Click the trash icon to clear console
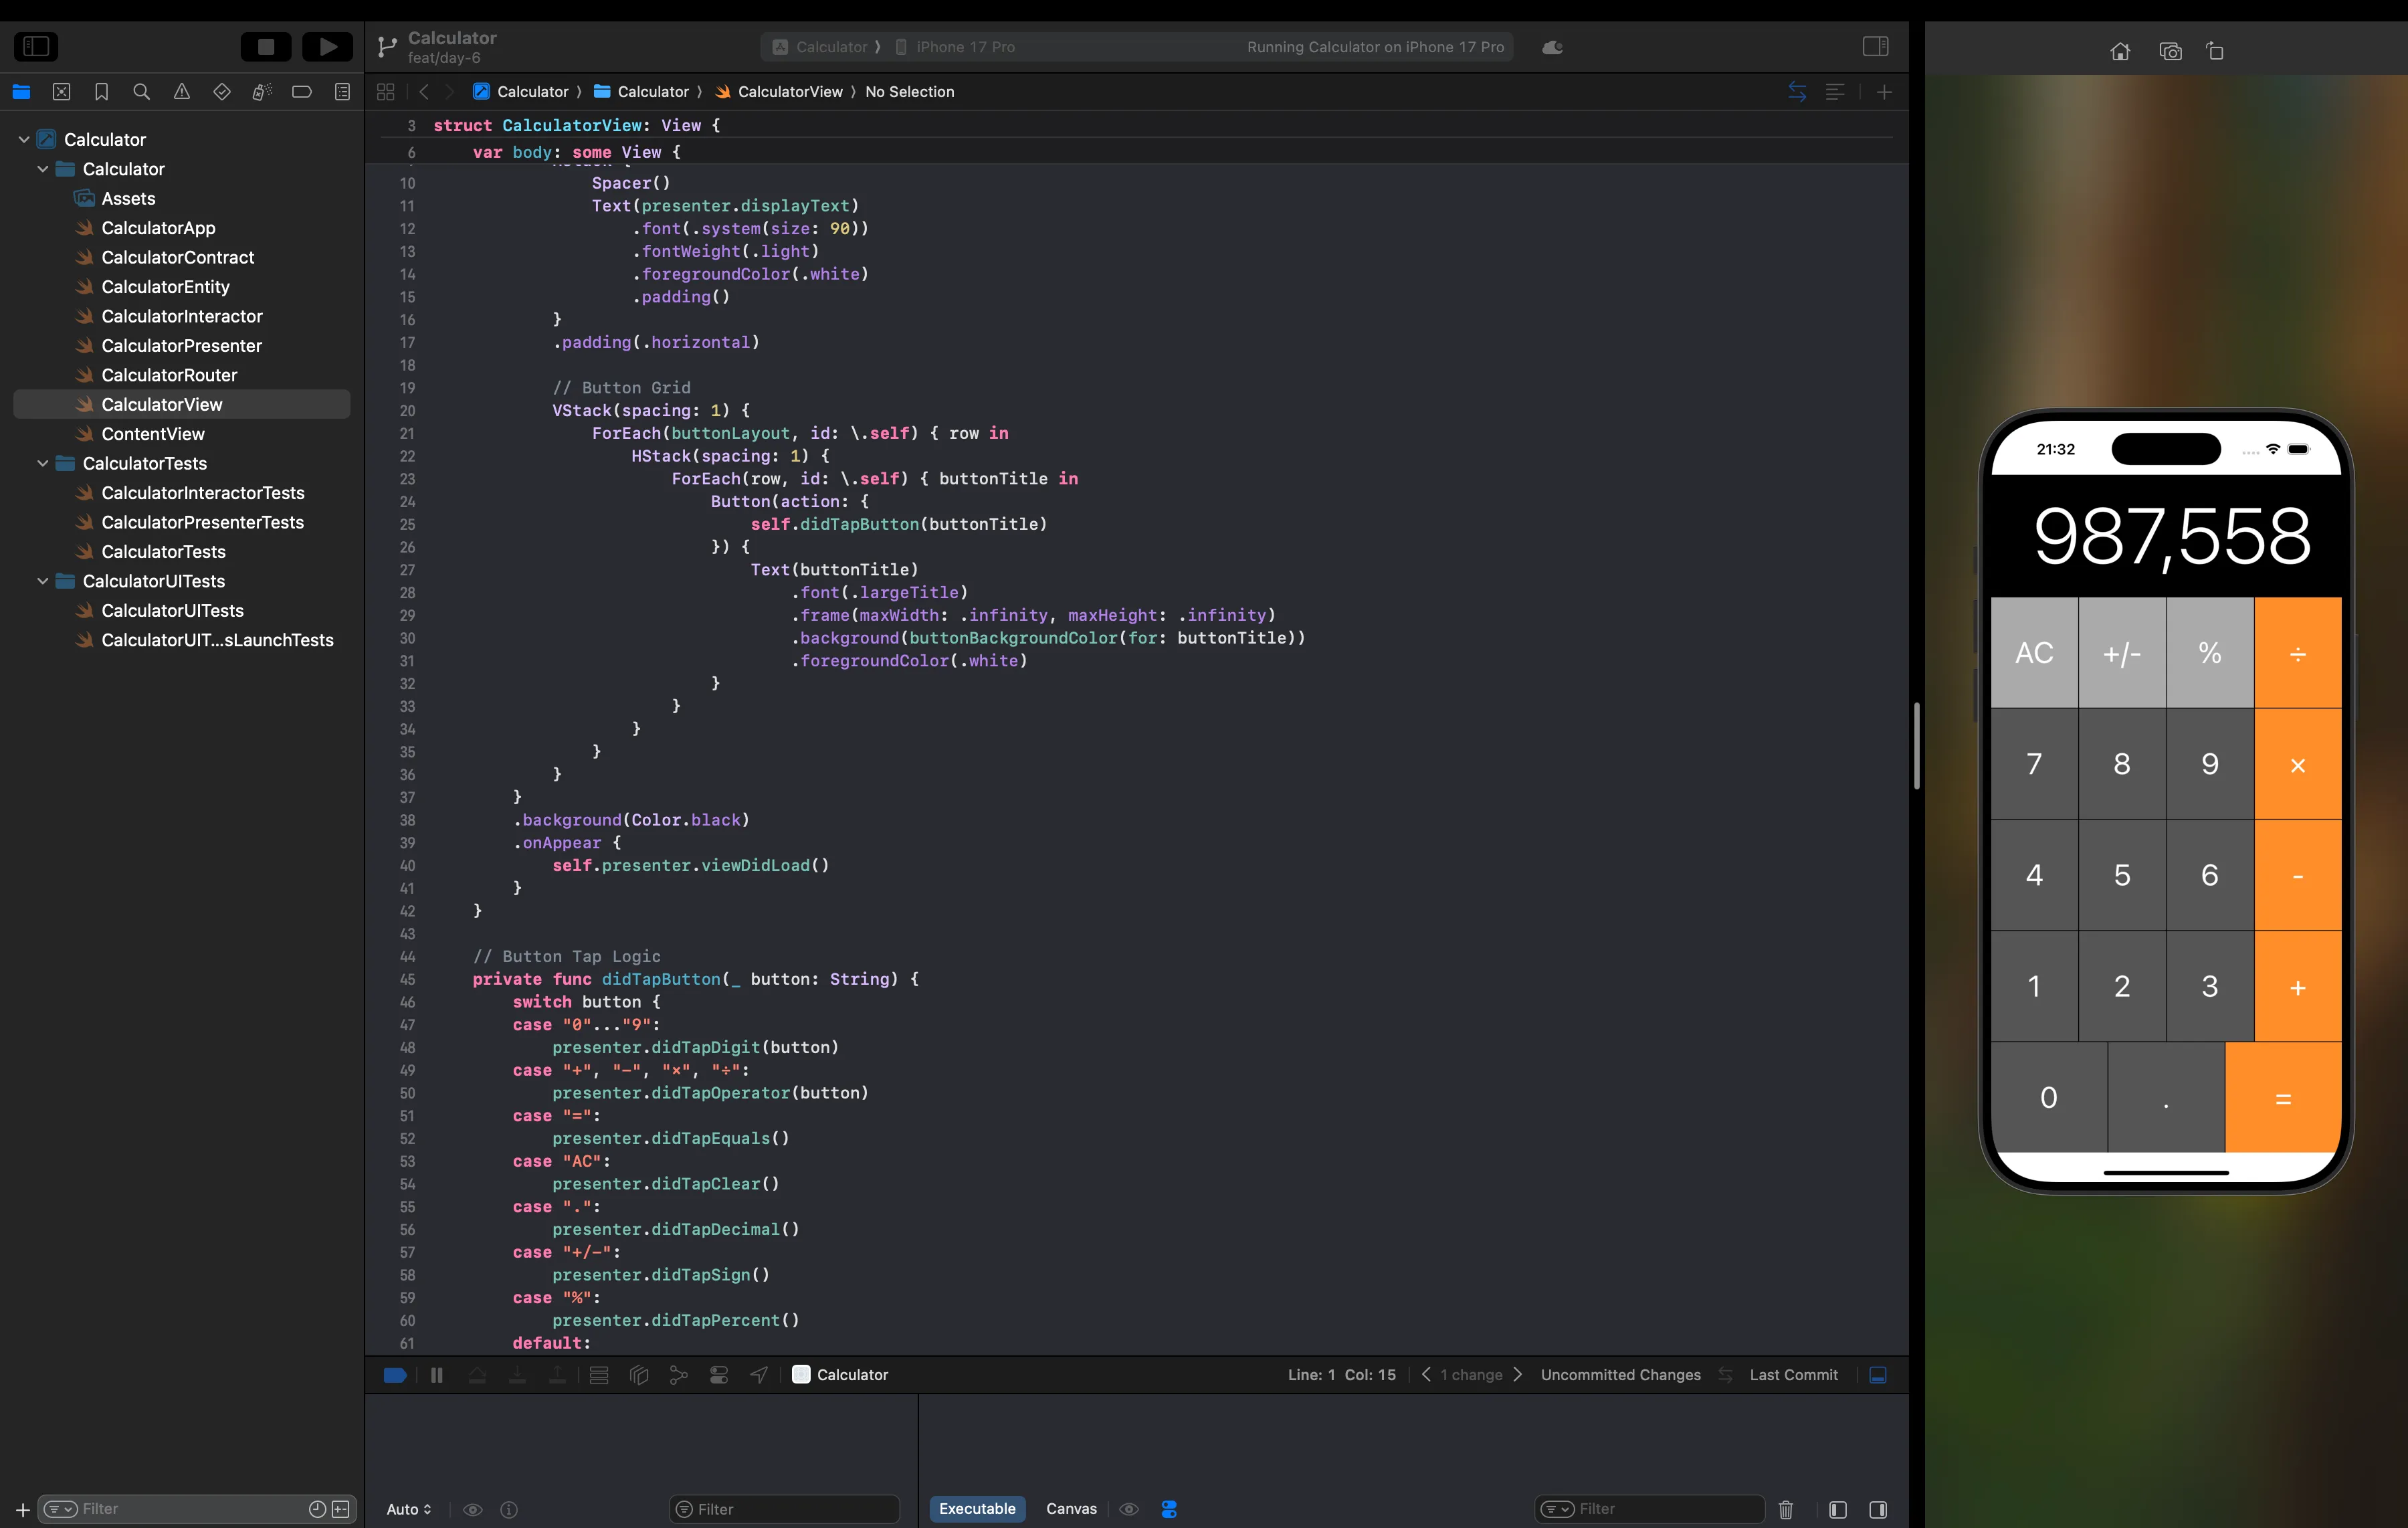This screenshot has width=2408, height=1528. (1786, 1509)
